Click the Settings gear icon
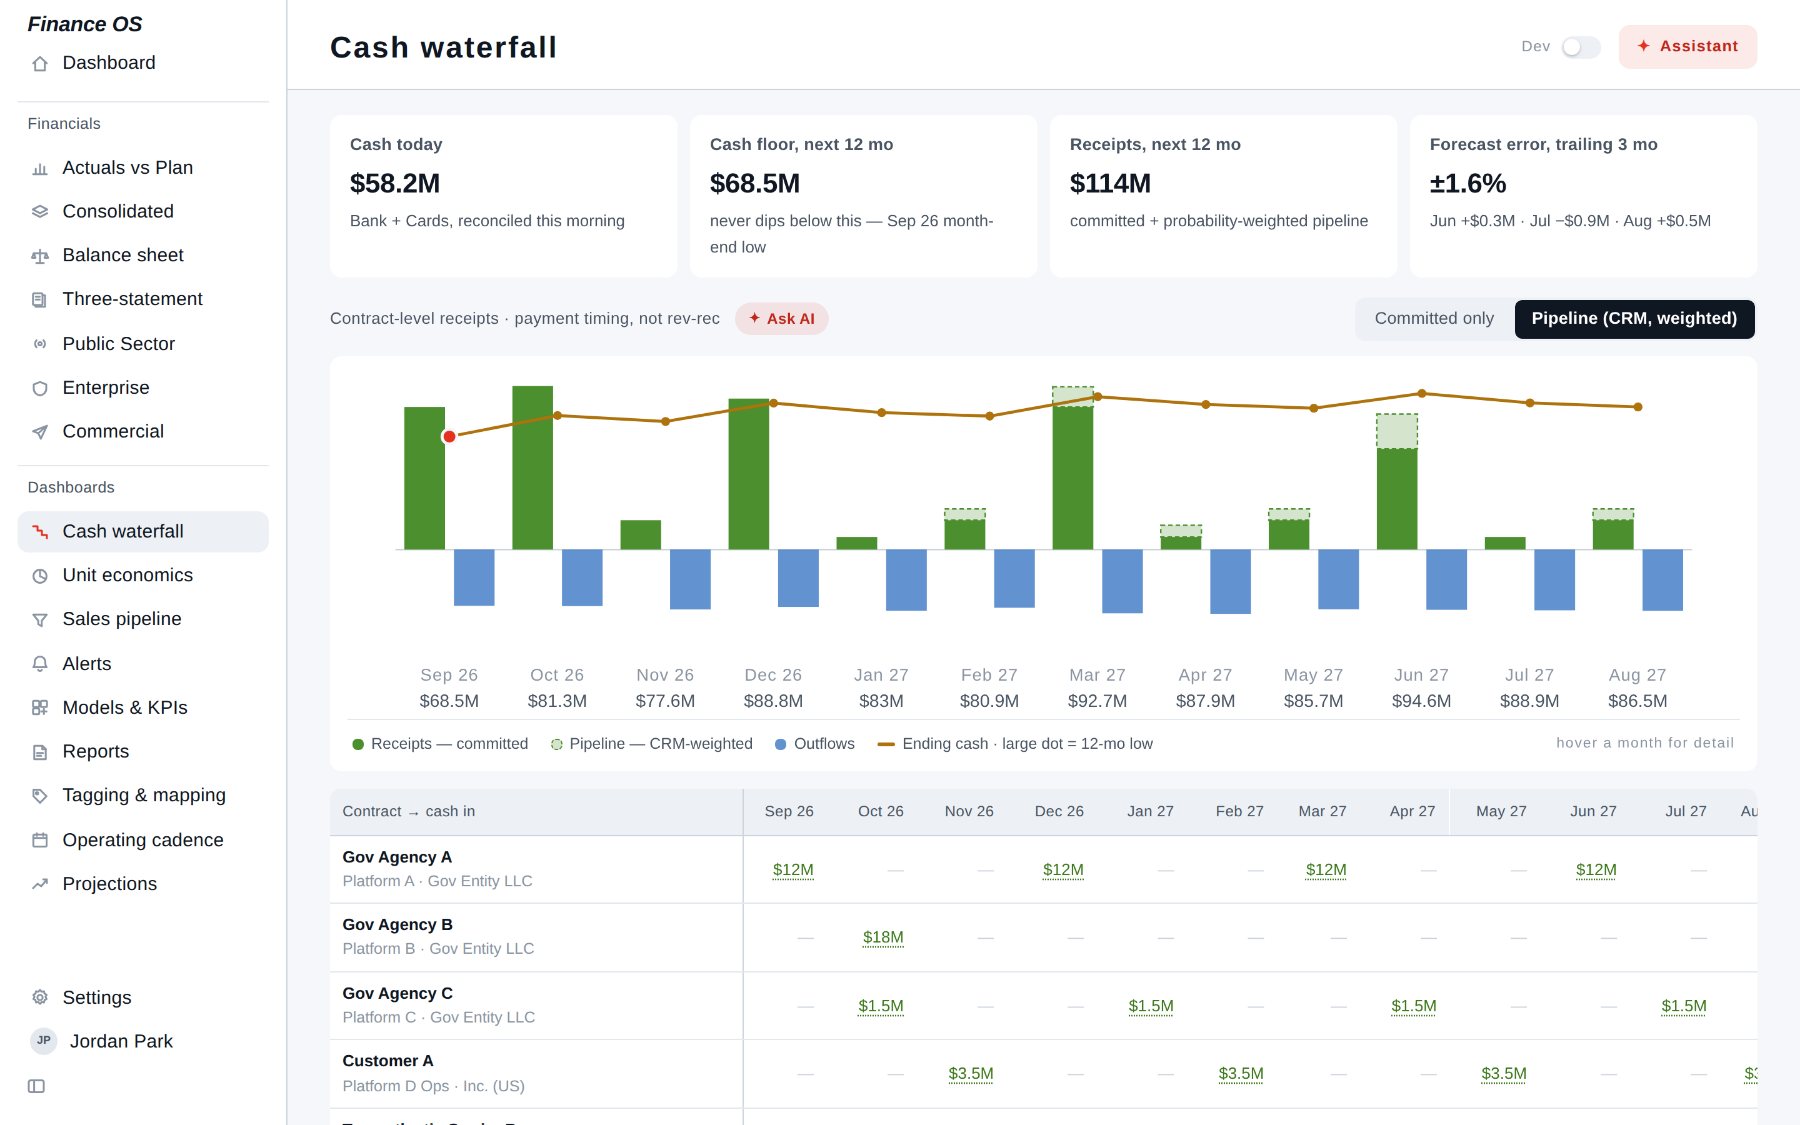Image resolution: width=1800 pixels, height=1125 pixels. (40, 998)
